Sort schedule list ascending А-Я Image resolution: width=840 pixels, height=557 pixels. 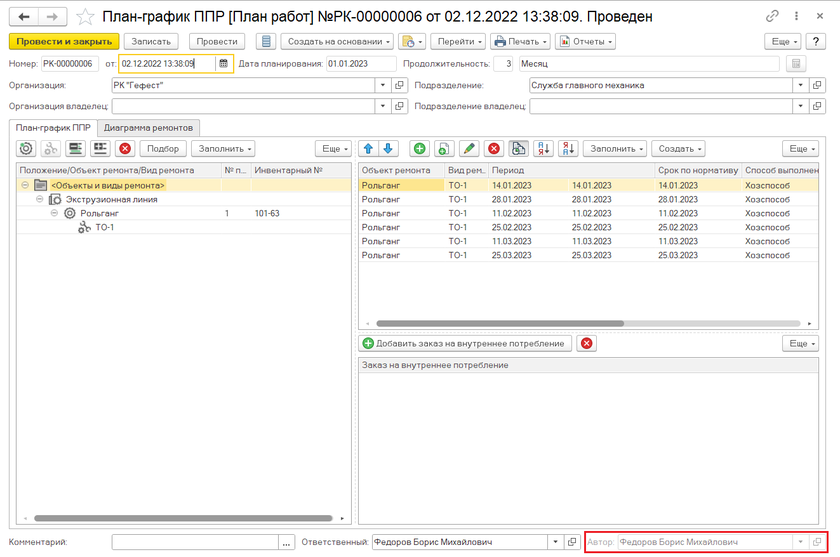543,148
